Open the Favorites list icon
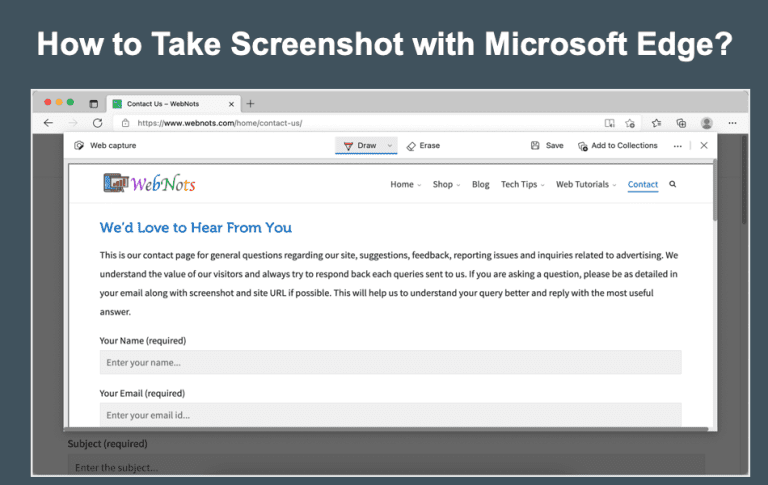 [x=656, y=123]
